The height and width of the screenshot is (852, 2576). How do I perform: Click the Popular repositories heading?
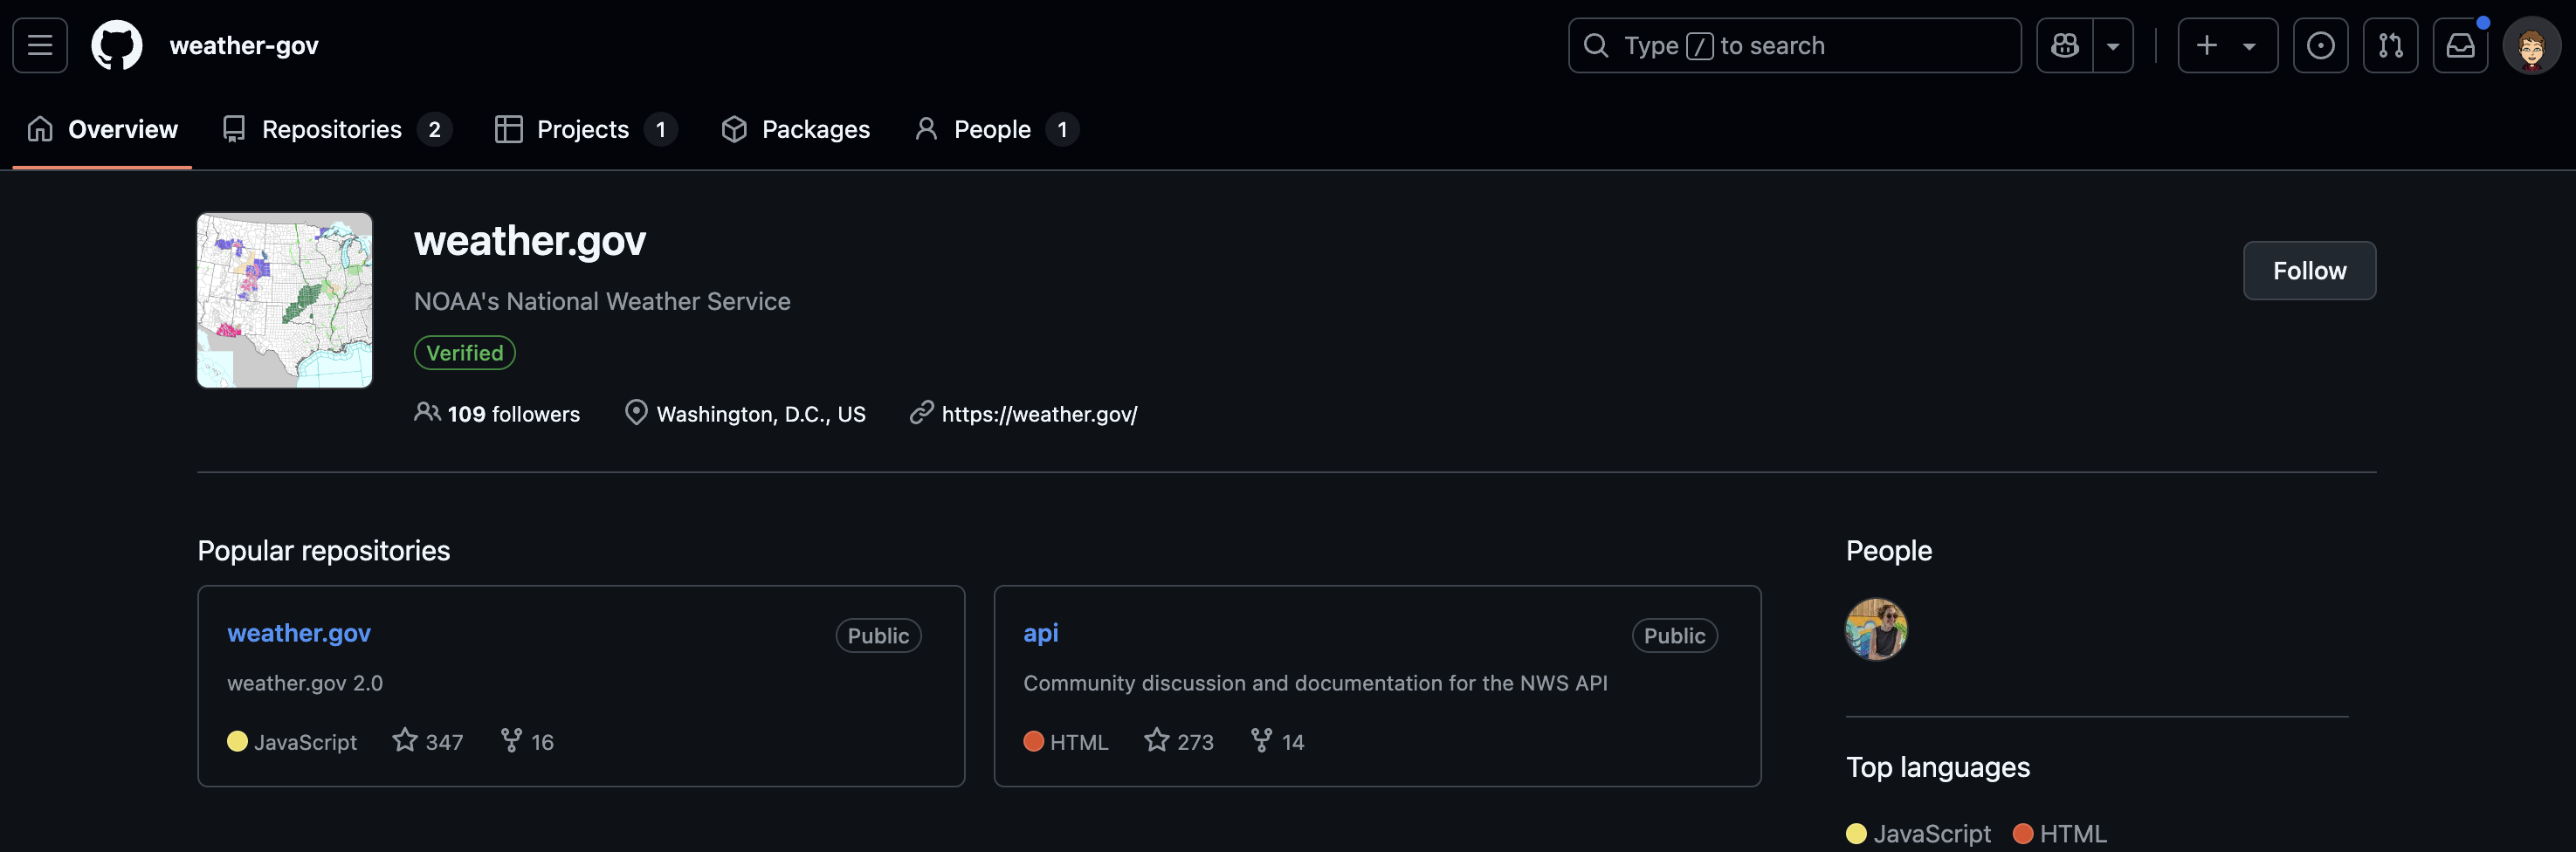(x=323, y=550)
